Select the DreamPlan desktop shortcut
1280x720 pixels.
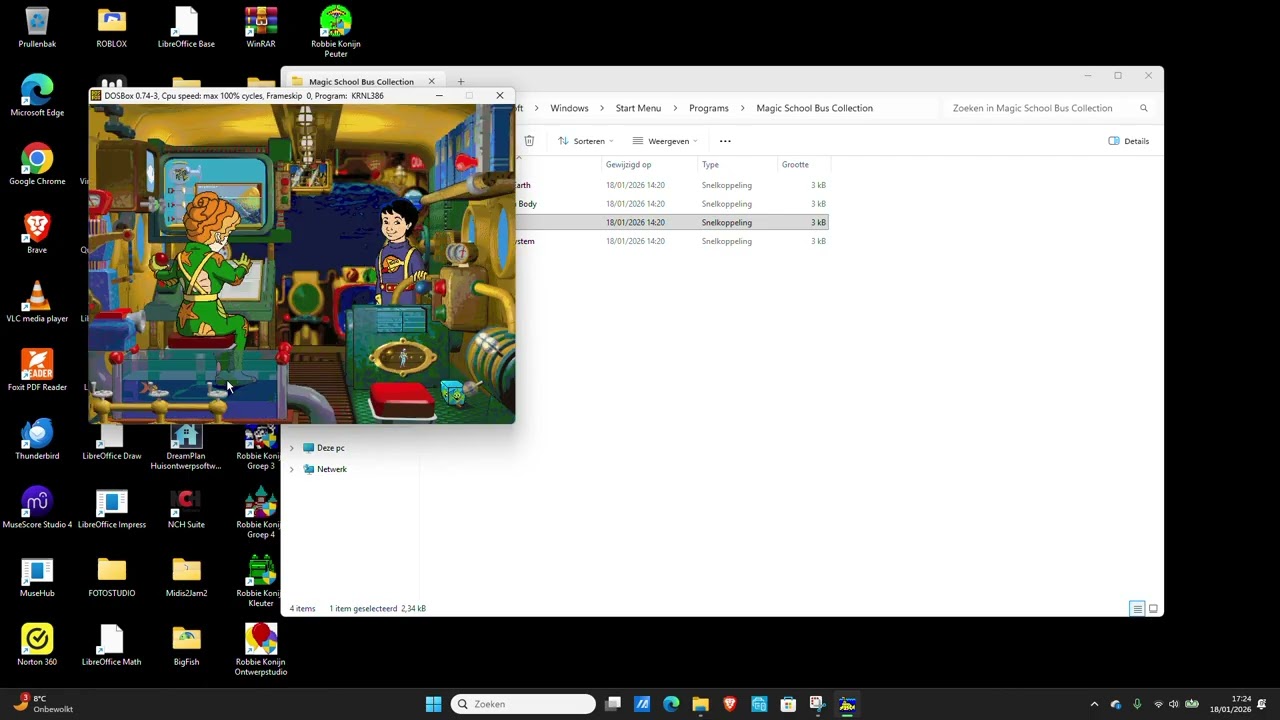[x=186, y=448]
